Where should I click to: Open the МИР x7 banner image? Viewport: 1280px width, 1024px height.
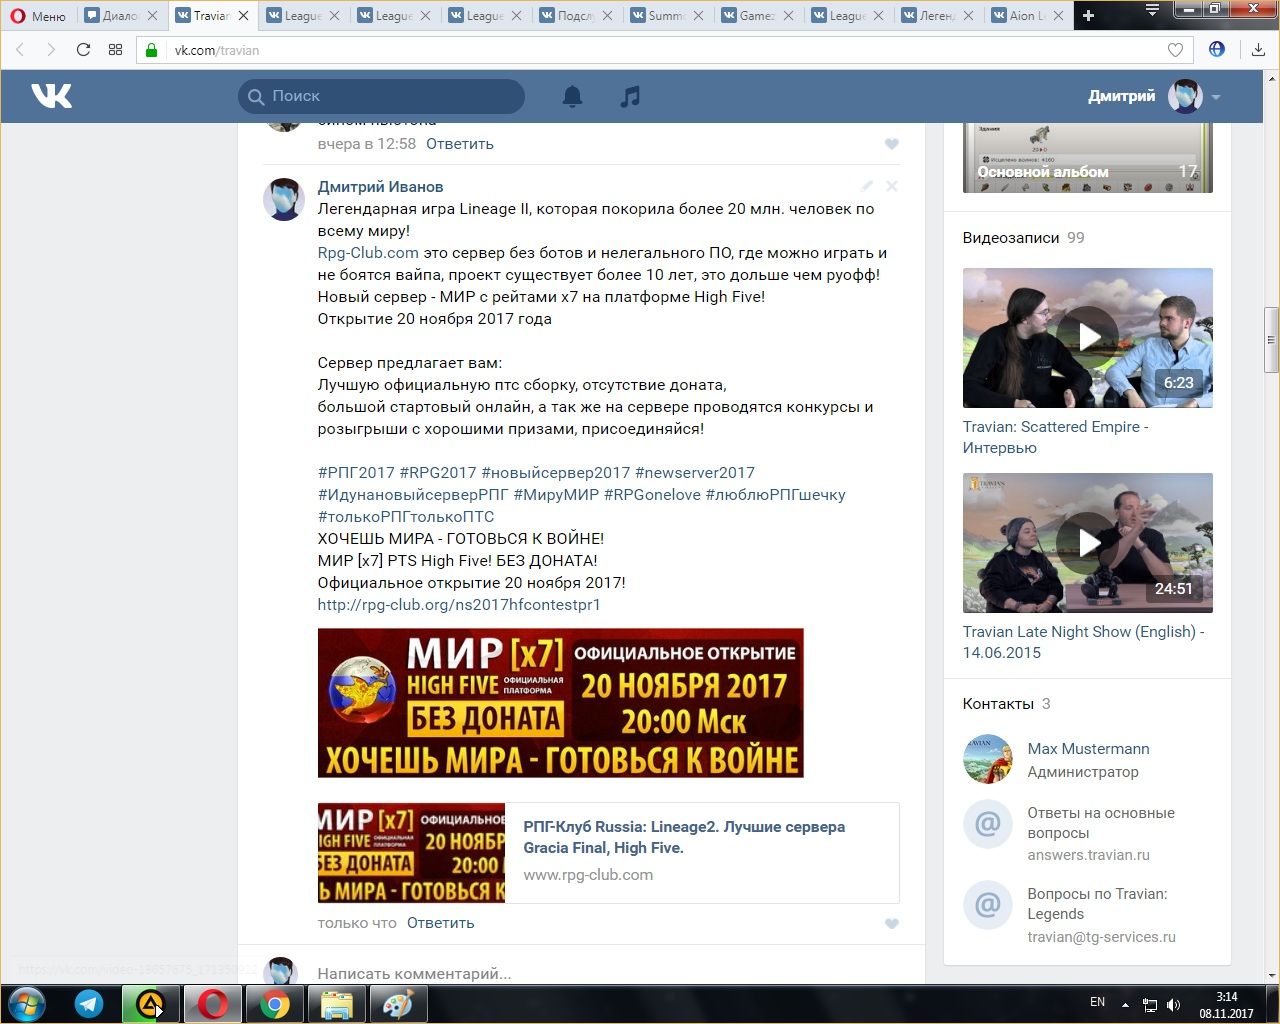pos(560,703)
